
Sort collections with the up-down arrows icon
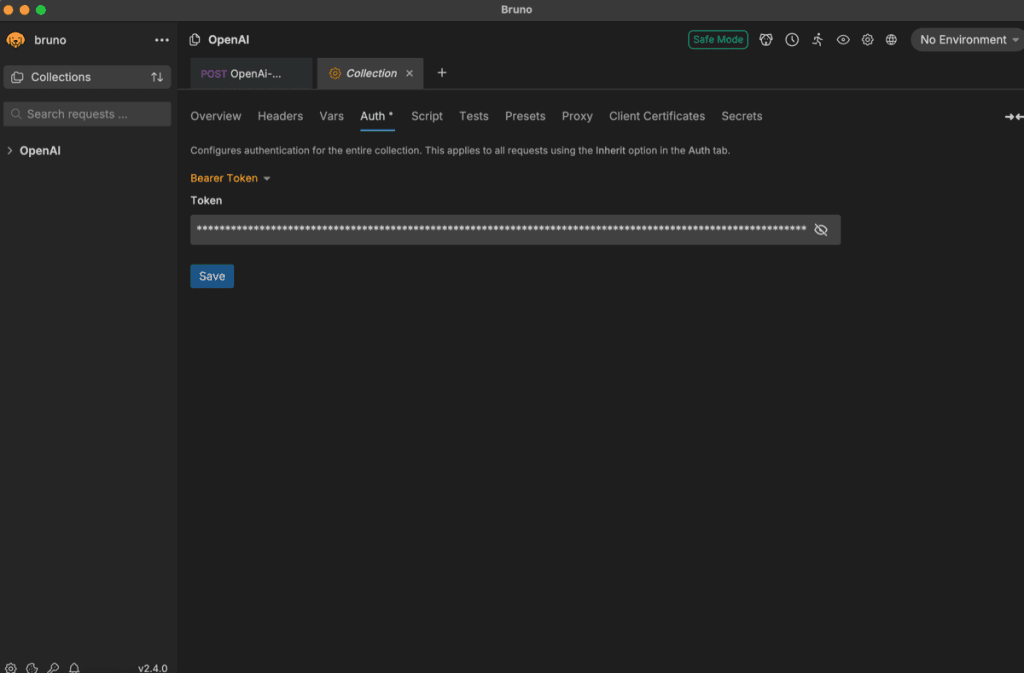[157, 77]
